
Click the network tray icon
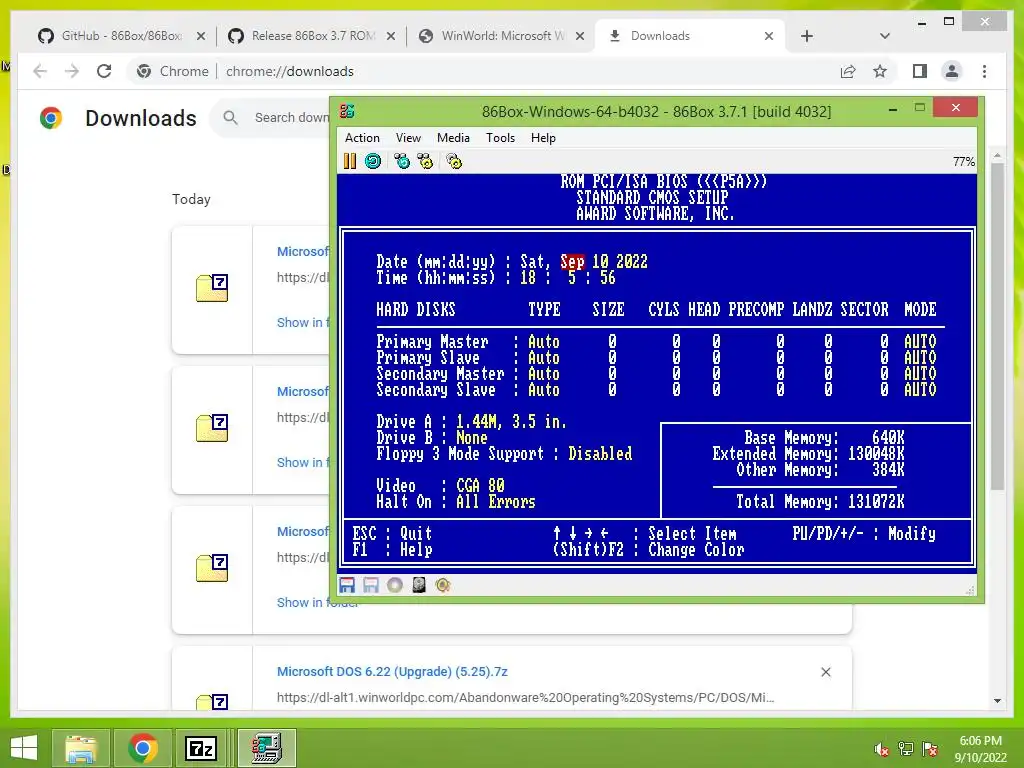coord(906,749)
